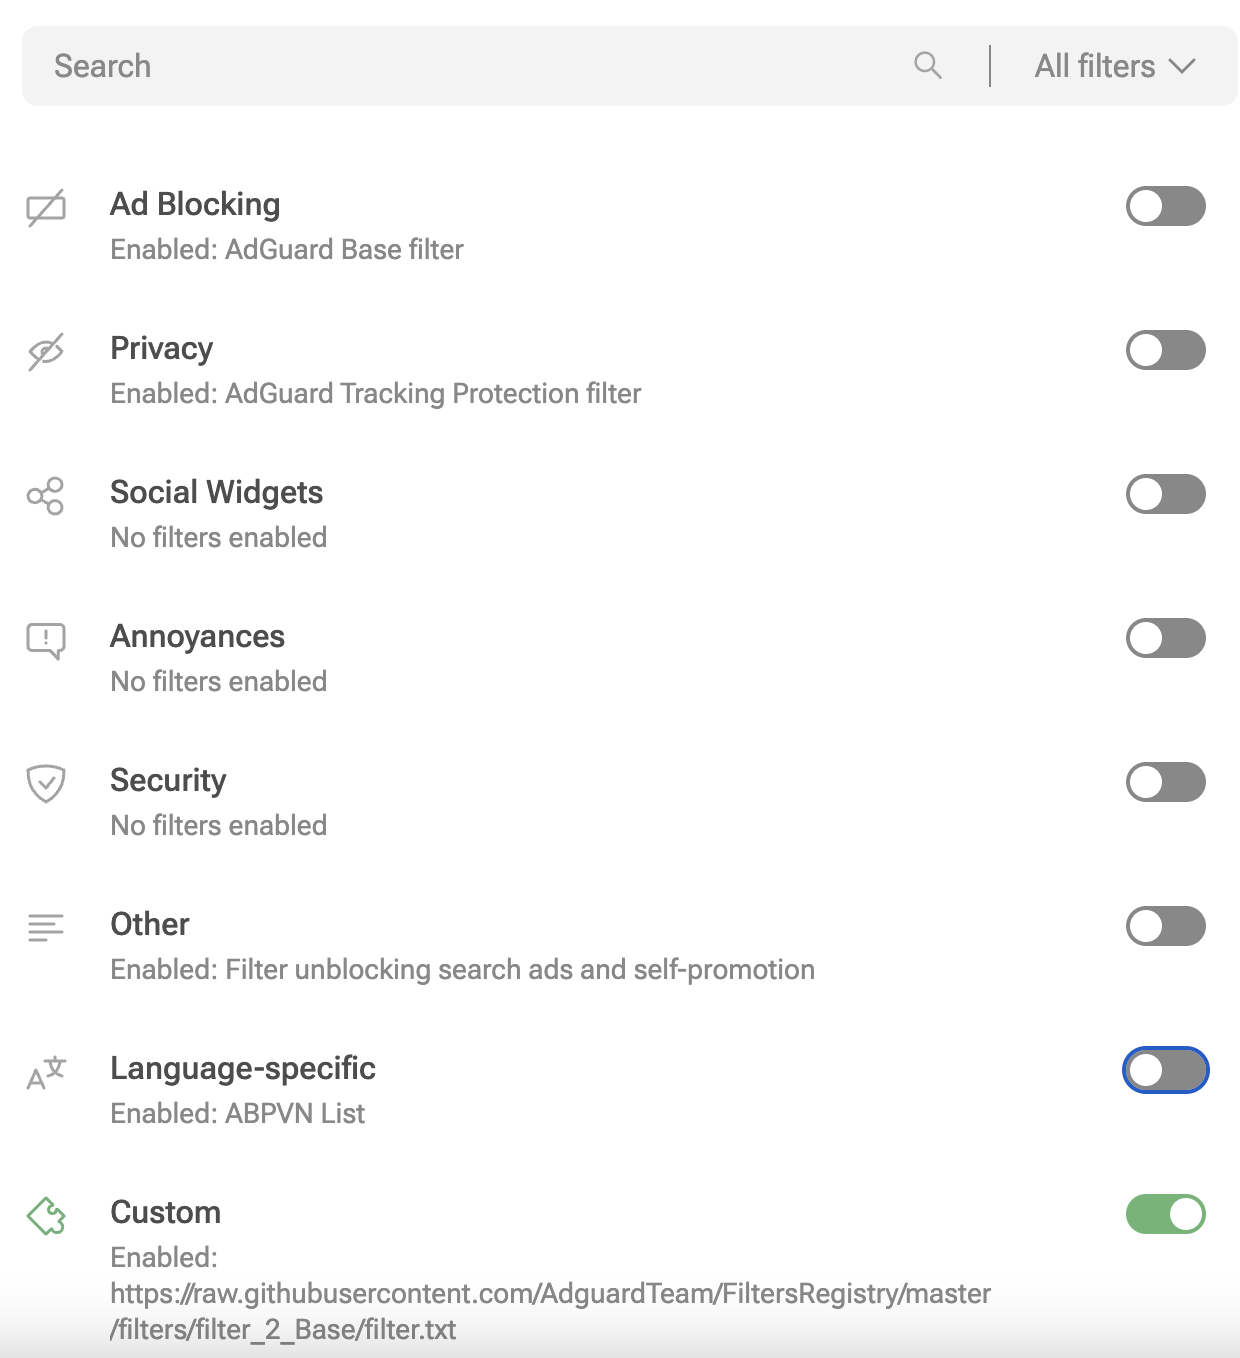Open the All filters dropdown
Viewport: 1240px width, 1358px height.
1114,66
